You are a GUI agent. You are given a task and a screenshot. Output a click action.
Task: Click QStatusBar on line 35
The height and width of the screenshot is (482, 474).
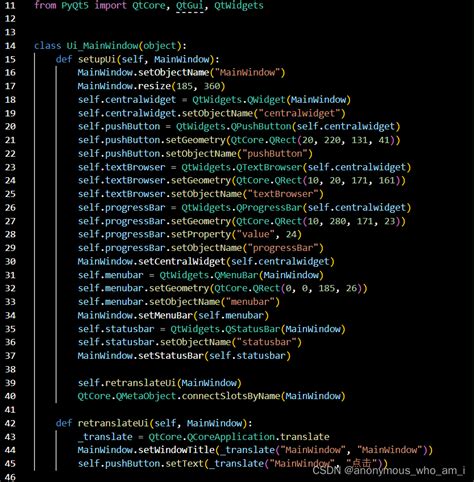(252, 329)
